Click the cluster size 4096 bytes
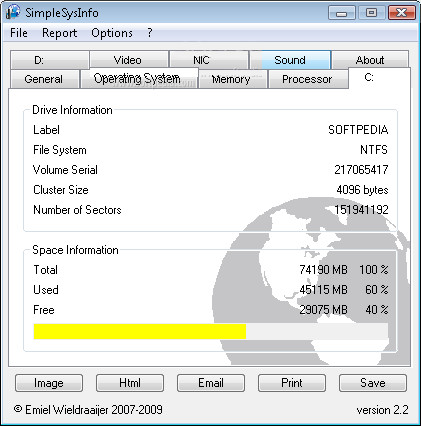Image resolution: width=421 pixels, height=426 pixels. pyautogui.click(x=362, y=190)
